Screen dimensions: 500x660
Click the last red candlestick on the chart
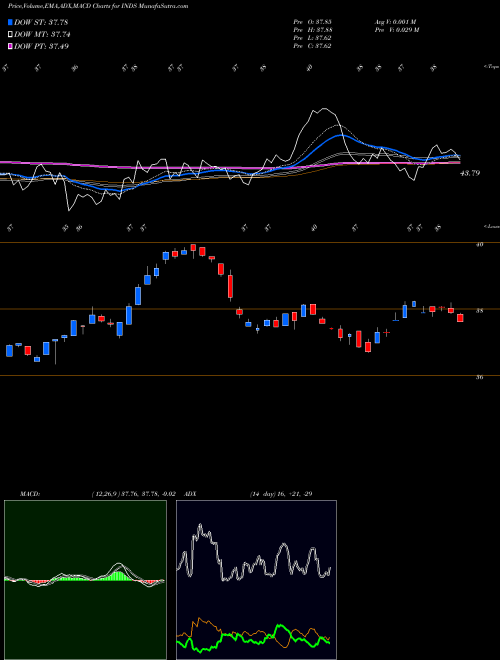tap(460, 318)
